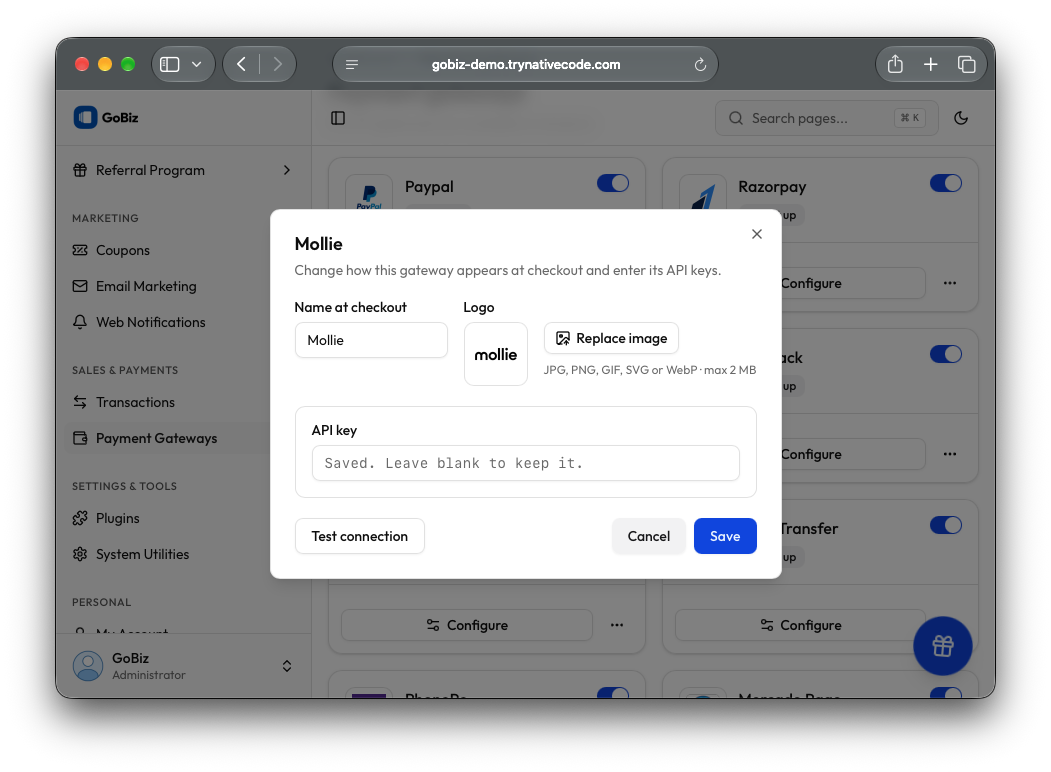The image size is (1051, 772).
Task: Cancel the Mollie gateway dialog
Action: tap(649, 536)
